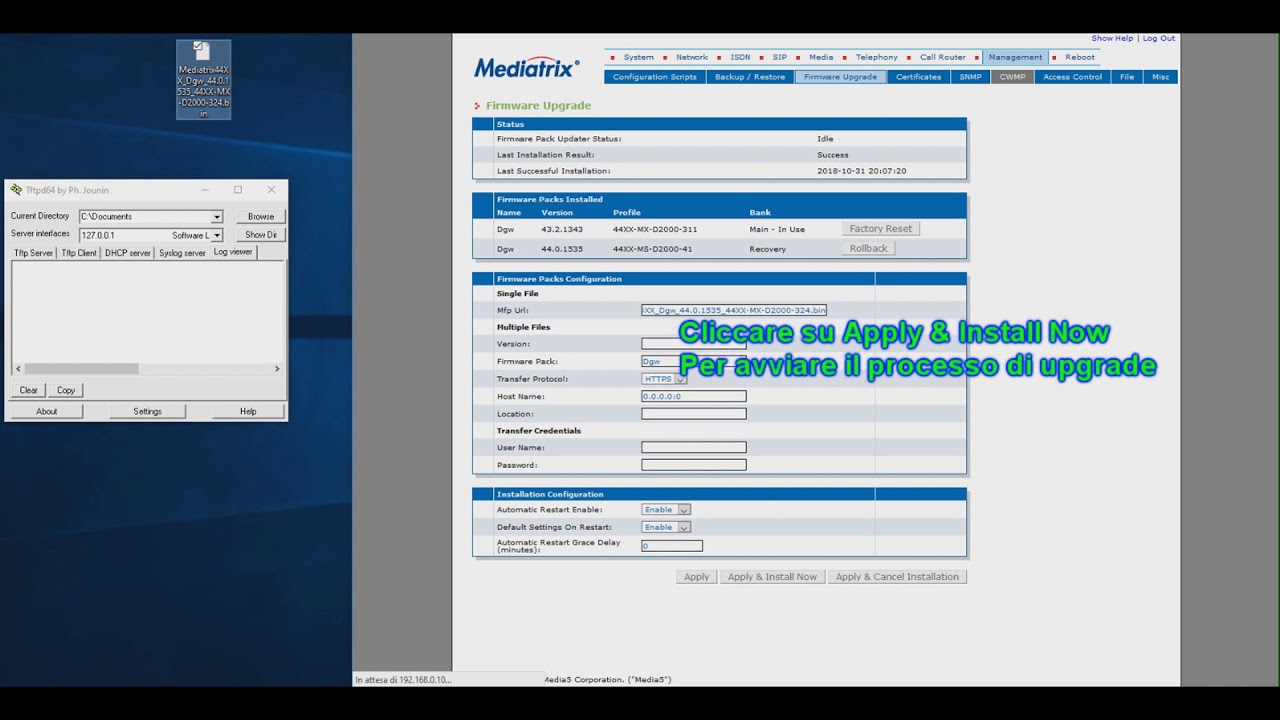The width and height of the screenshot is (1280, 720).
Task: Go to Configuration Scripts tab
Action: click(655, 77)
